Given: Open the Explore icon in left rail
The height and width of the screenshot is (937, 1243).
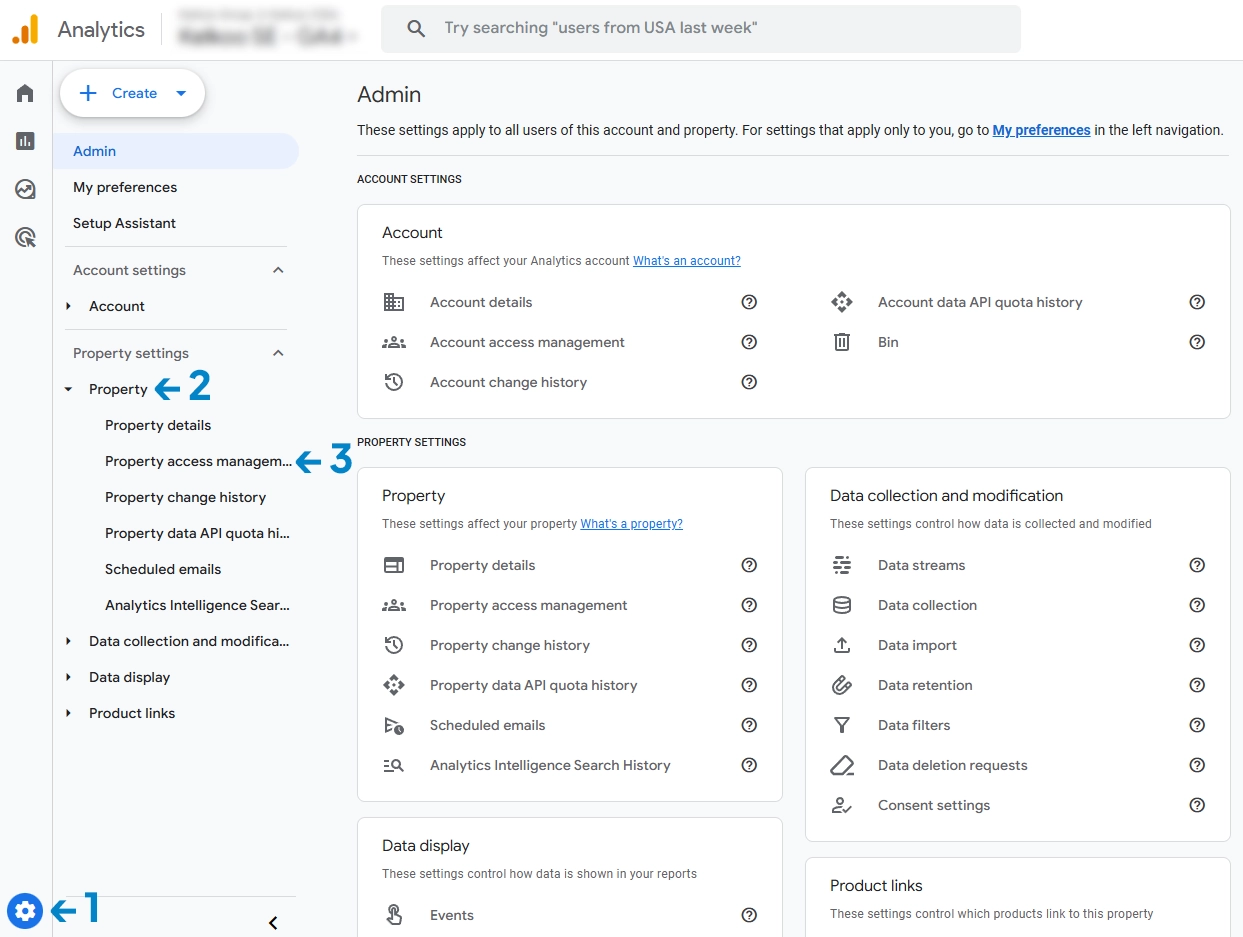Looking at the screenshot, I should point(25,189).
